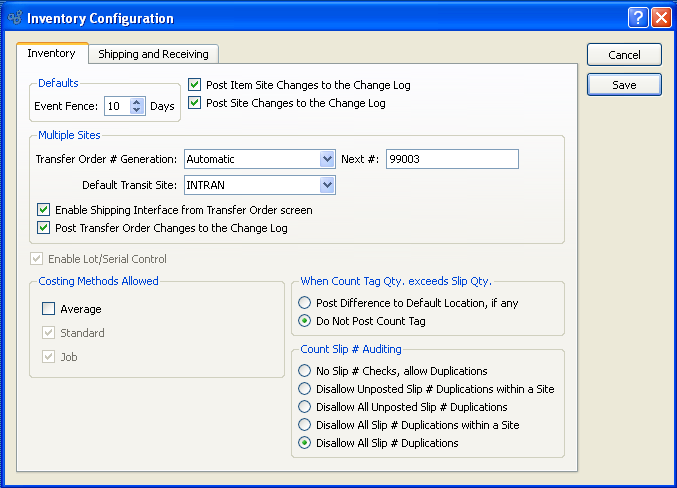Uncheck Post Transfer Order Changes checkbox
Image resolution: width=677 pixels, height=488 pixels.
(x=43, y=228)
